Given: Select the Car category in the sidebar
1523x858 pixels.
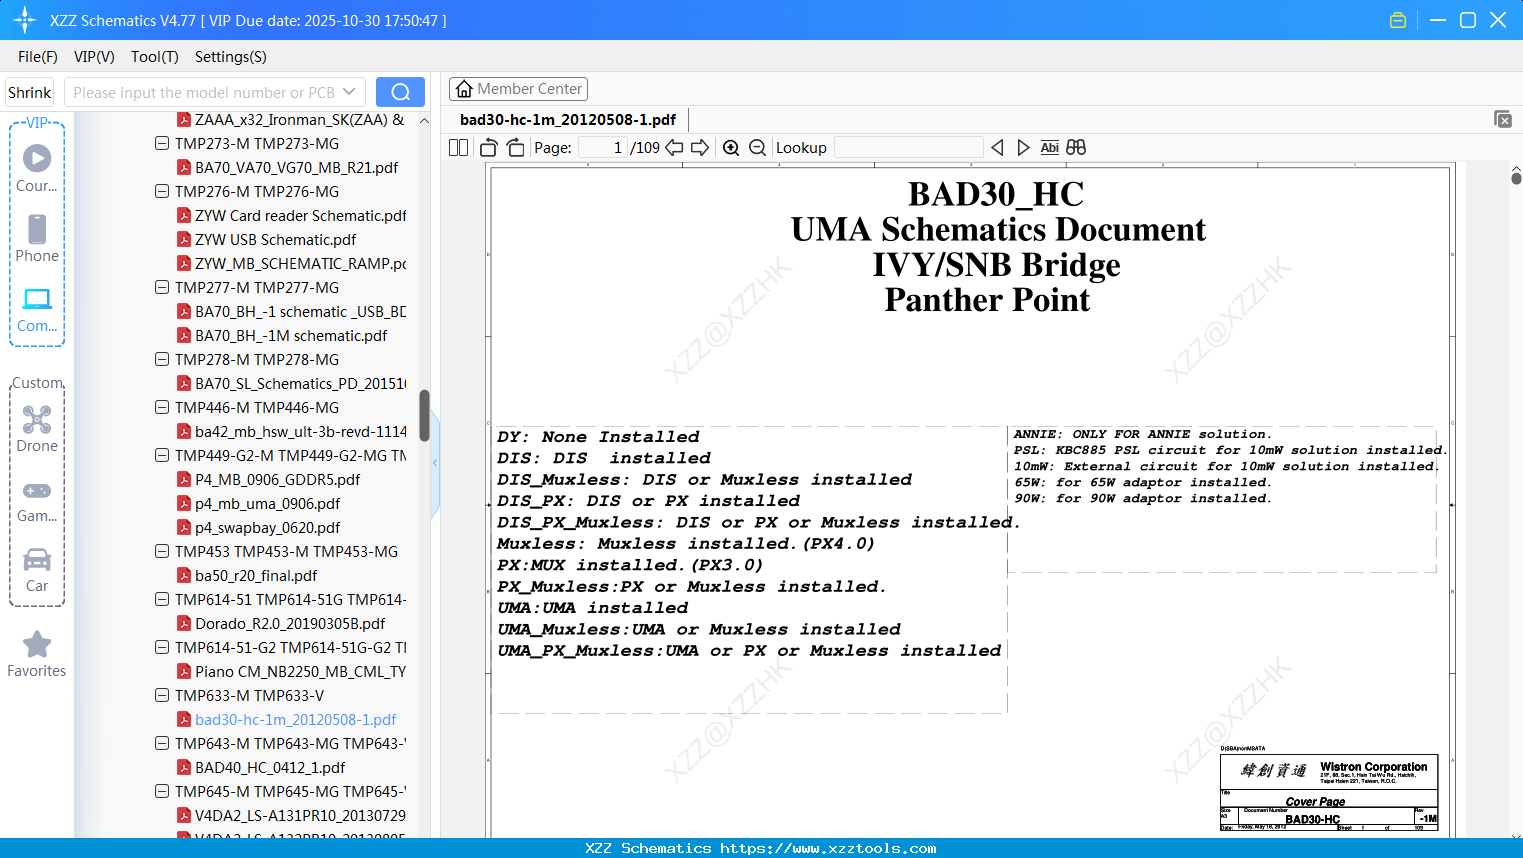Looking at the screenshot, I should (x=37, y=569).
